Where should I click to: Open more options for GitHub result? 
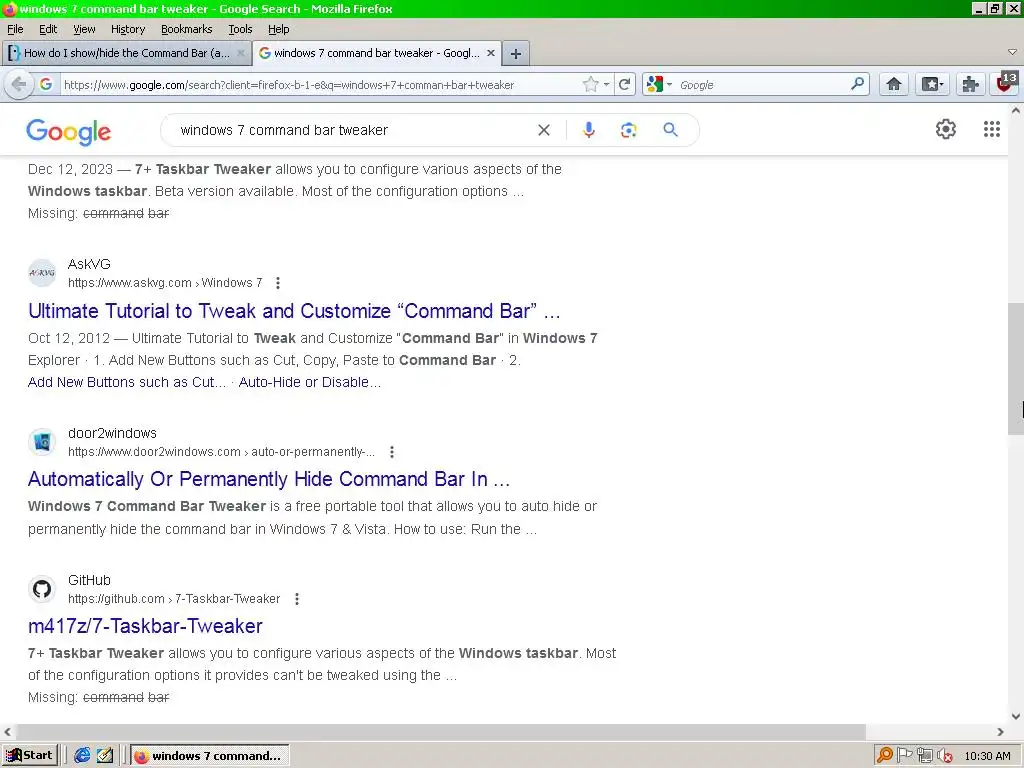(x=296, y=599)
